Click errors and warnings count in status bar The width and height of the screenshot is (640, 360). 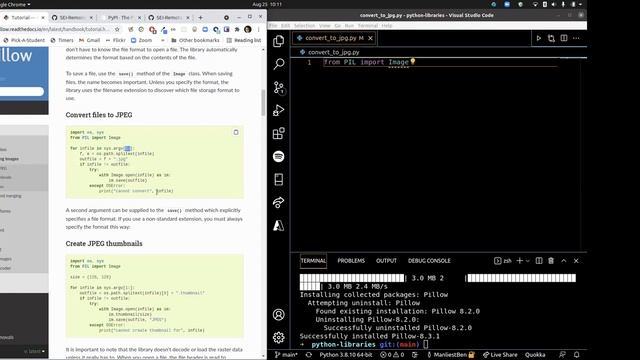coord(392,355)
